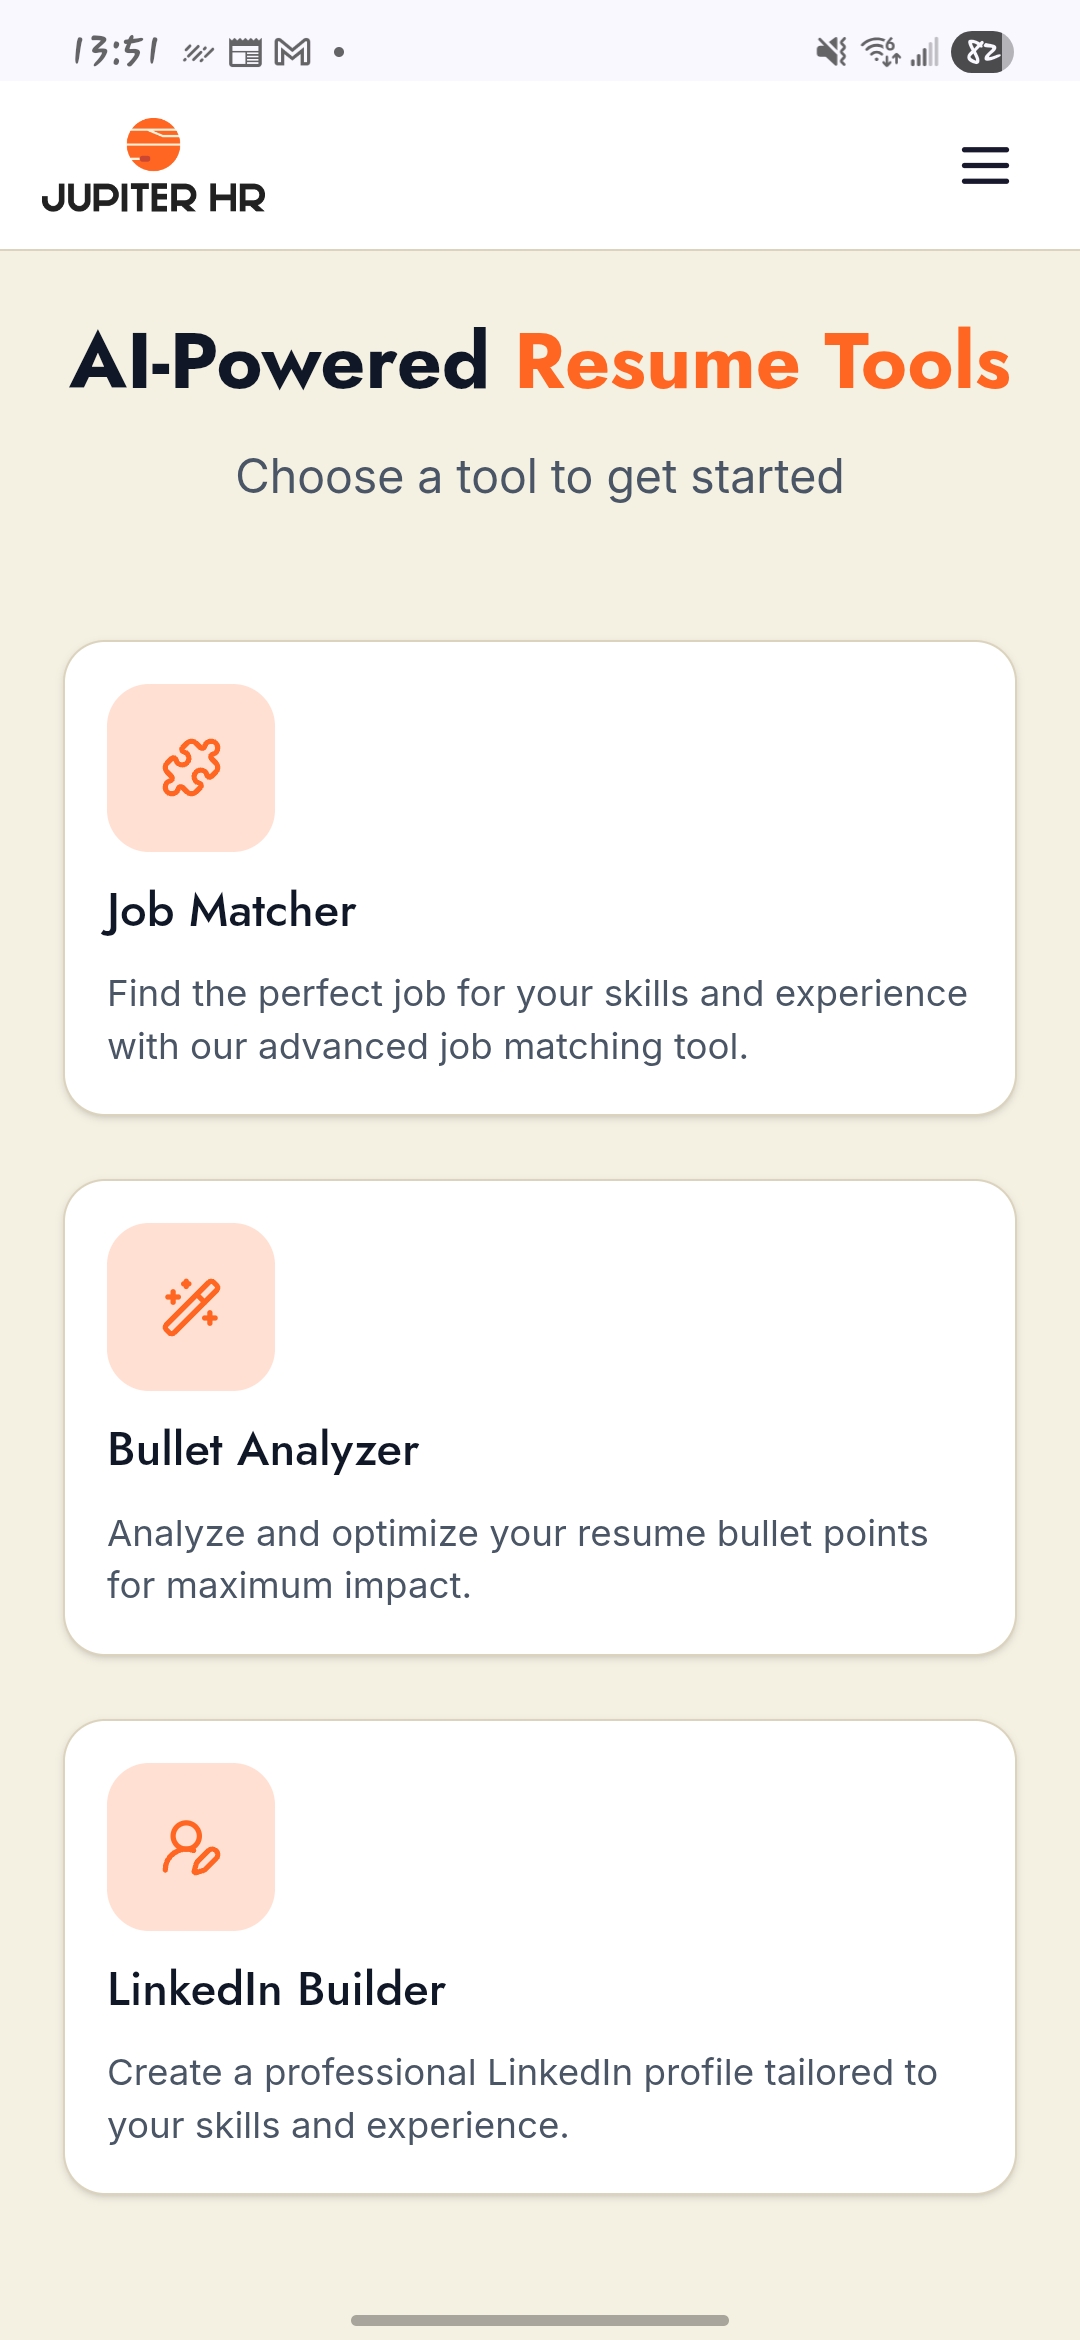Tap the Wi-Fi status icon
The image size is (1080, 2340).
click(x=880, y=51)
